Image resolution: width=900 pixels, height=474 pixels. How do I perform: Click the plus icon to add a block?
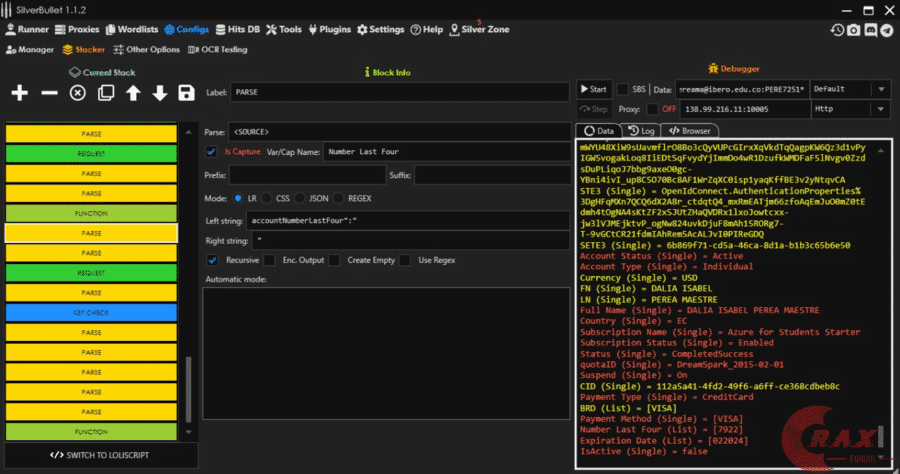20,93
